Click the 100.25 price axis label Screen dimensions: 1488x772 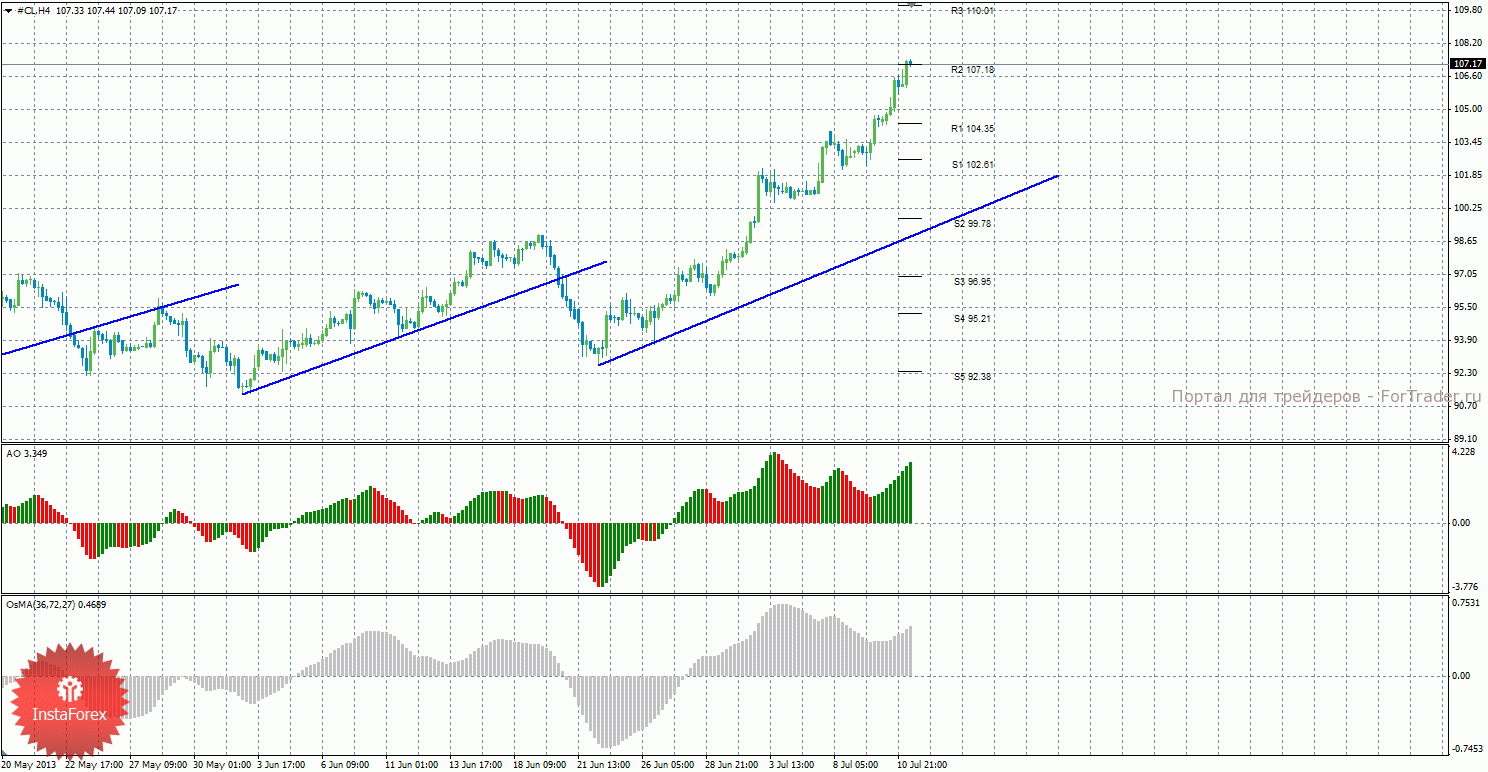coord(1466,208)
